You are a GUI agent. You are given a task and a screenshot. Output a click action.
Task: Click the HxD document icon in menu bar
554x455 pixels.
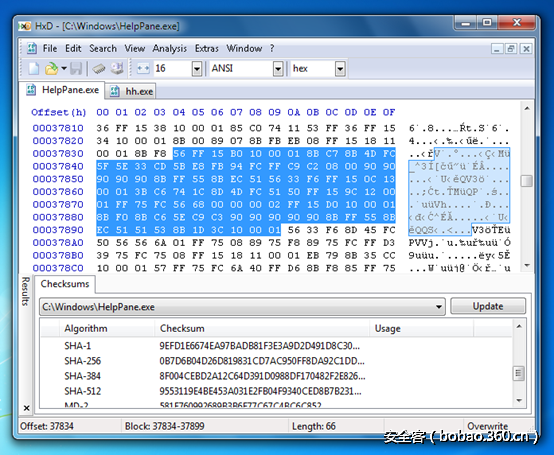coord(32,48)
